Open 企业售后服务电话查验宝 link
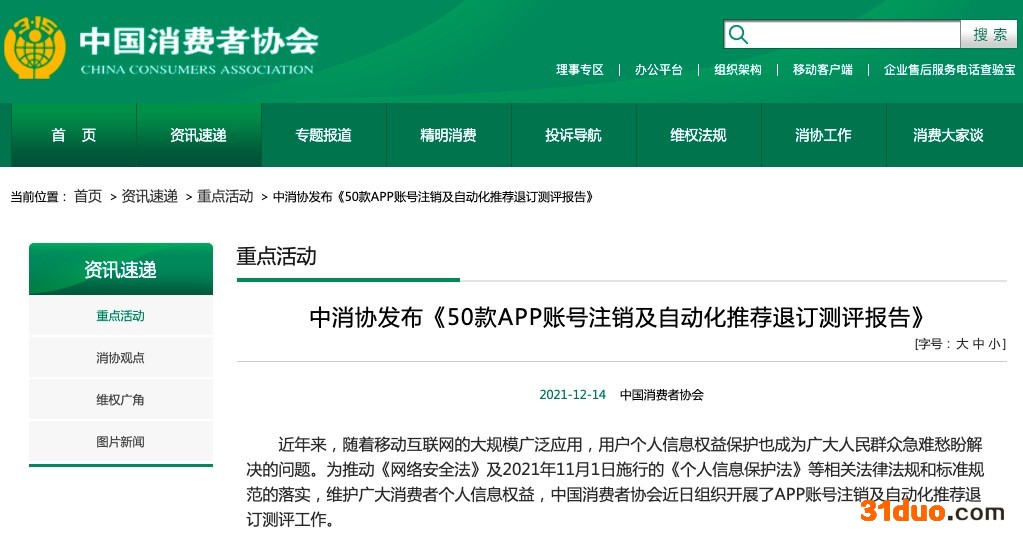This screenshot has height=533, width=1023. 949,70
